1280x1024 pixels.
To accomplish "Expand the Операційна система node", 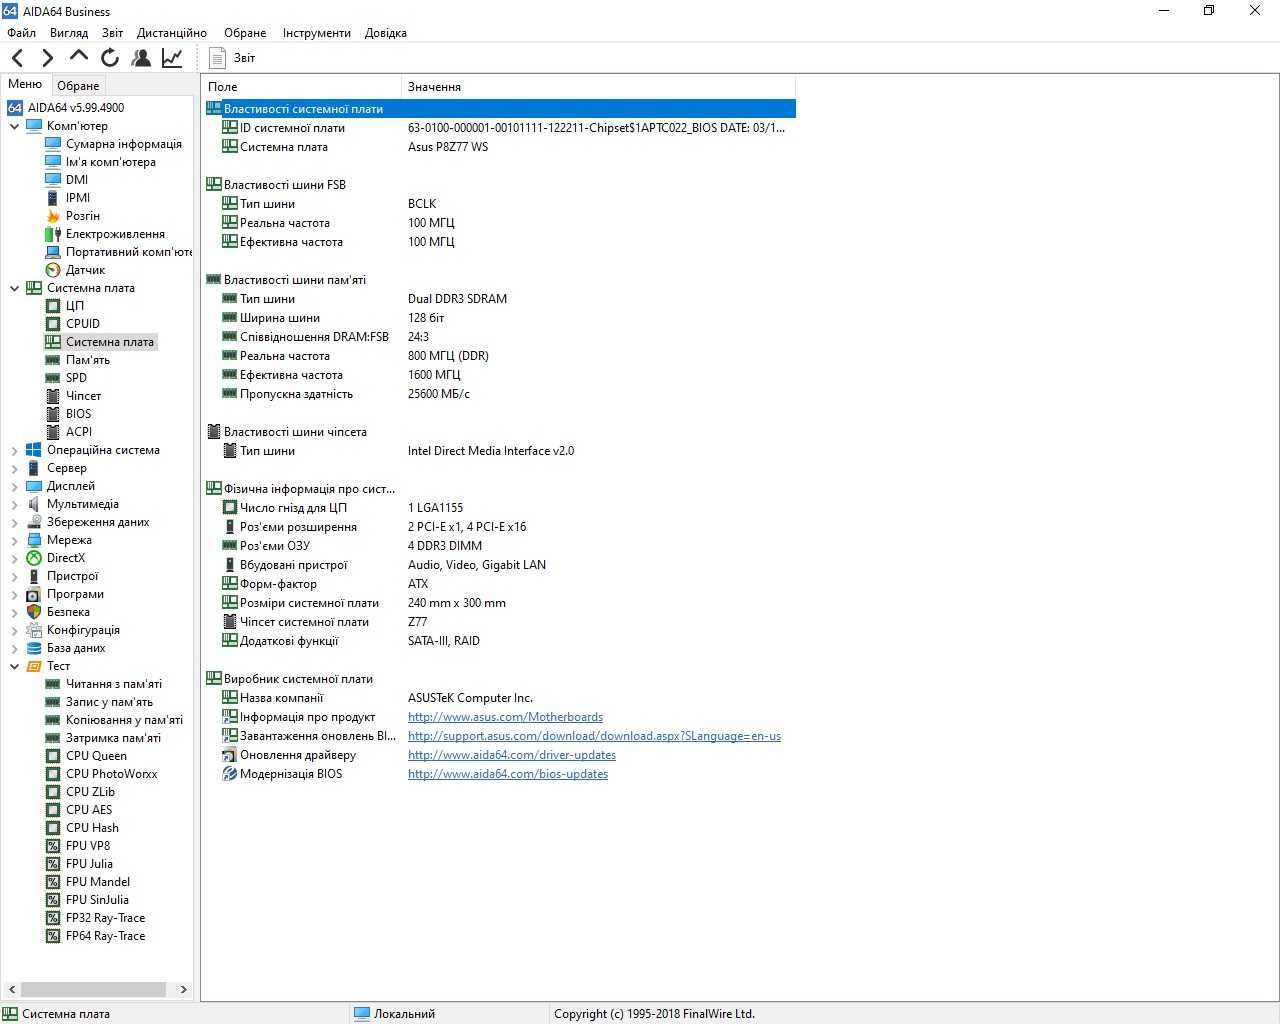I will pos(14,450).
